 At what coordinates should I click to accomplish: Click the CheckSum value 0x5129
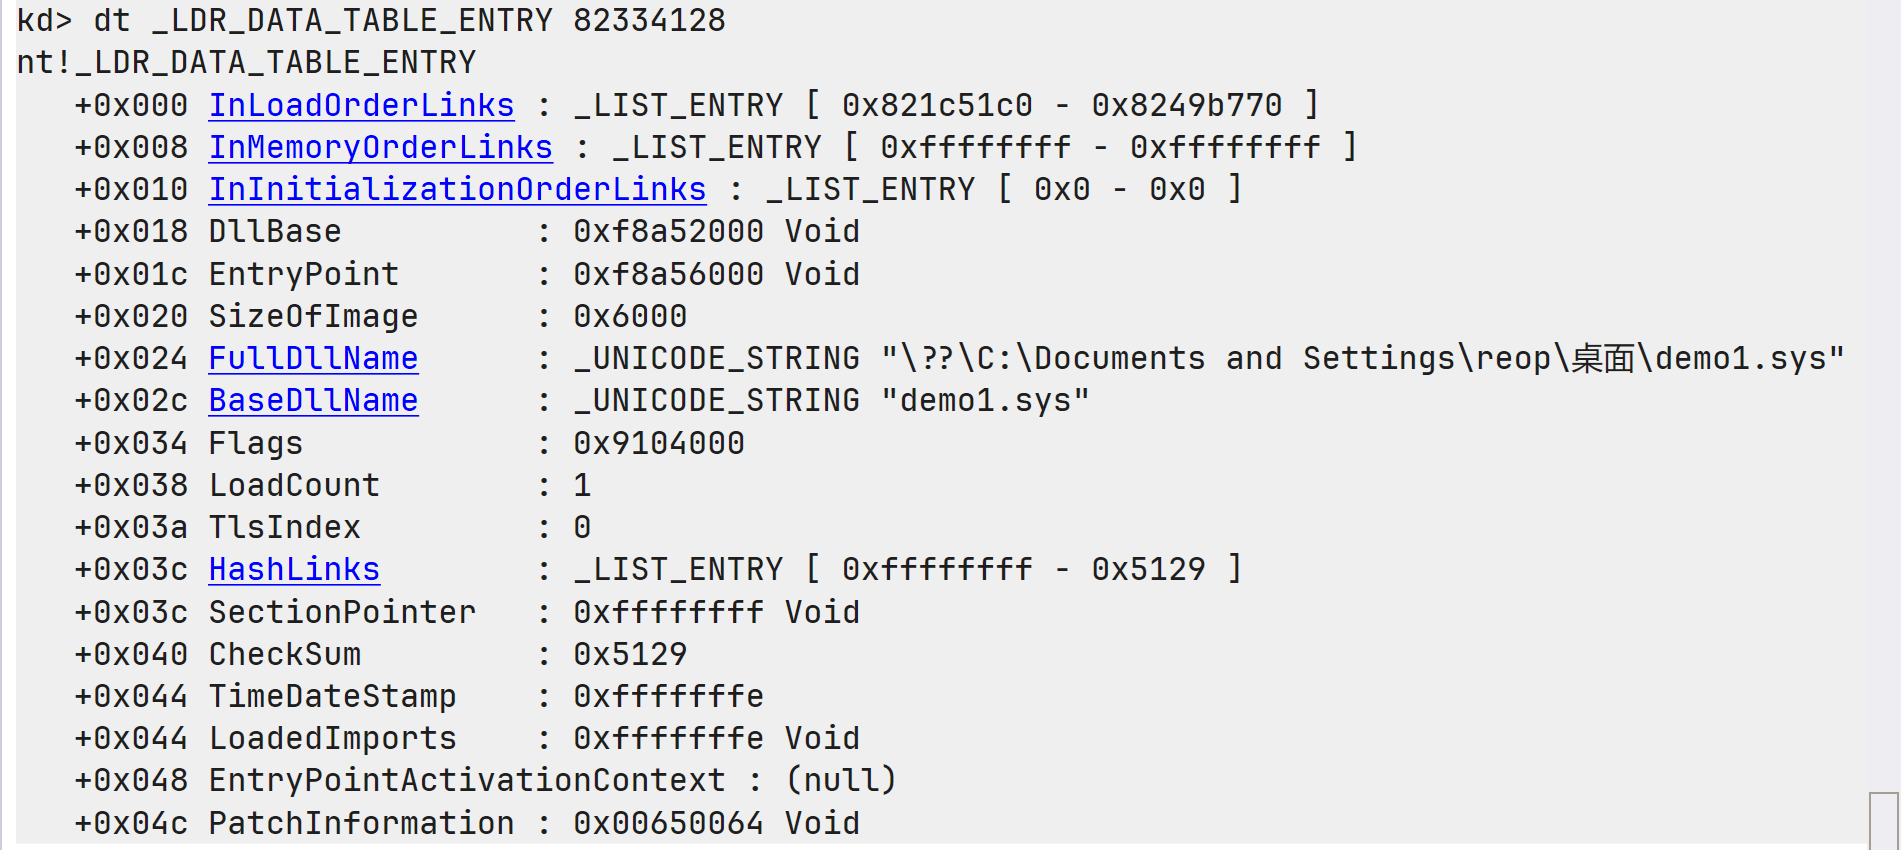click(630, 654)
